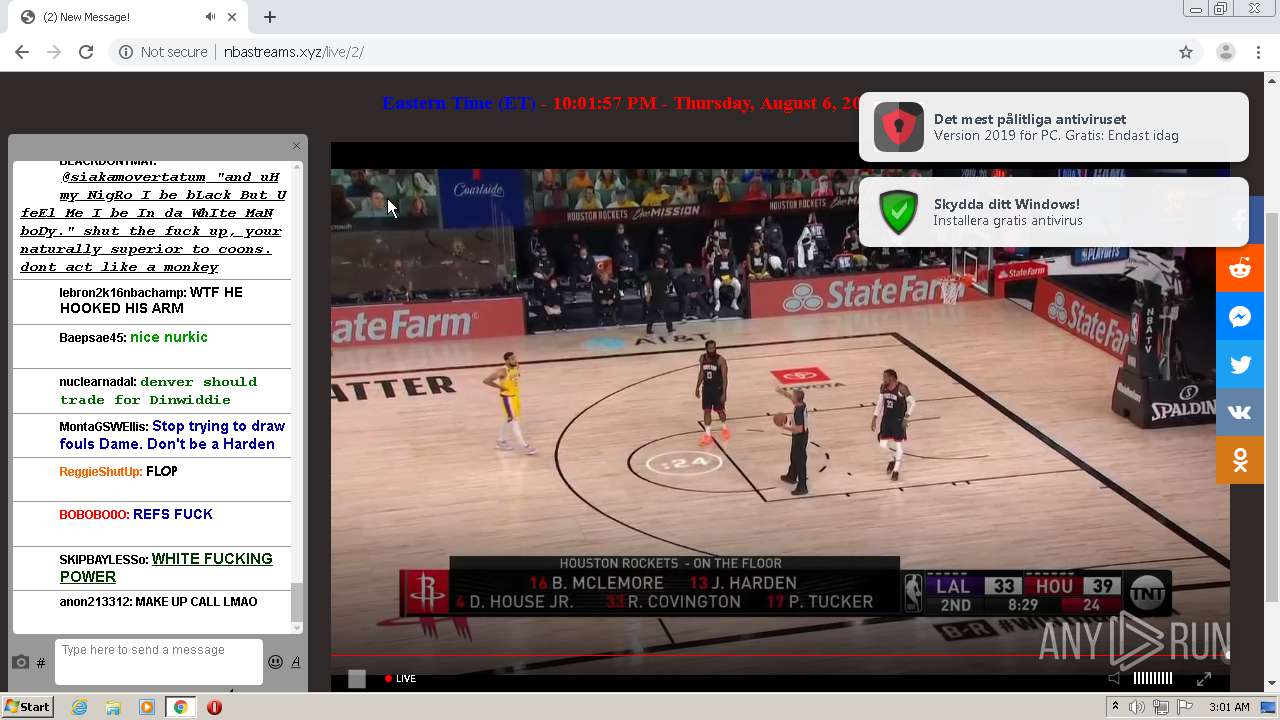
Task: Select username lebron2k16nbachamp
Action: (122, 293)
